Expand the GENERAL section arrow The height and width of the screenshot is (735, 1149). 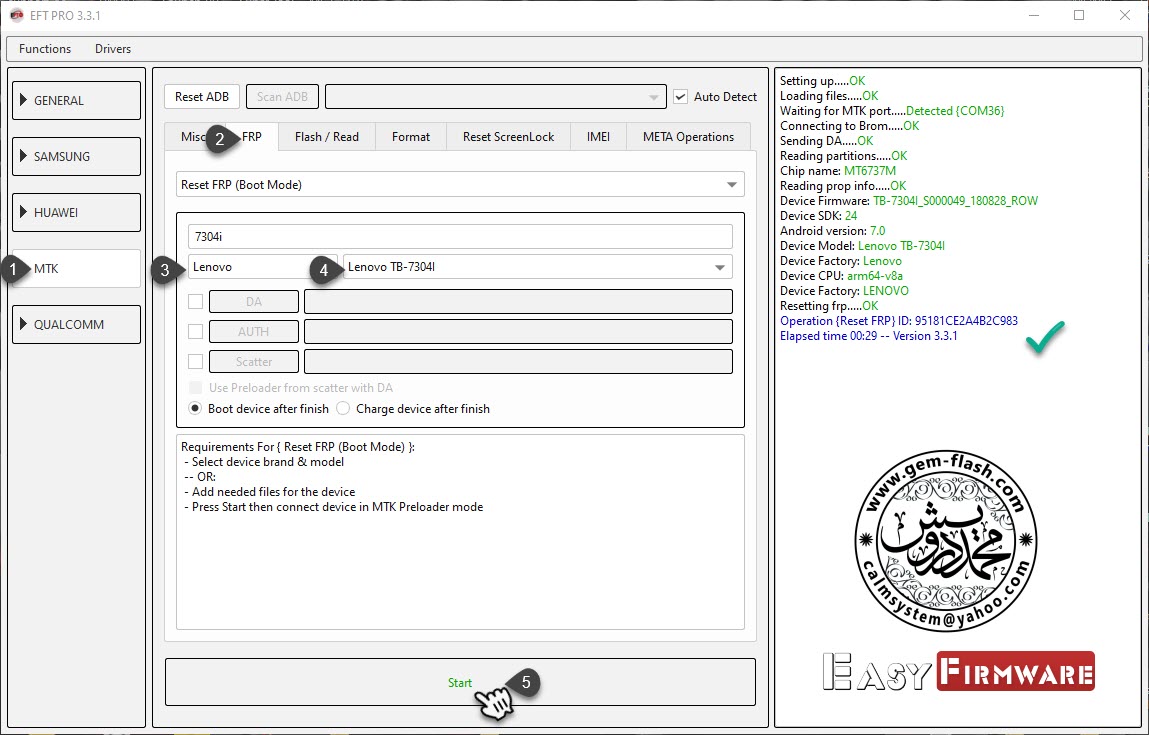click(x=23, y=100)
